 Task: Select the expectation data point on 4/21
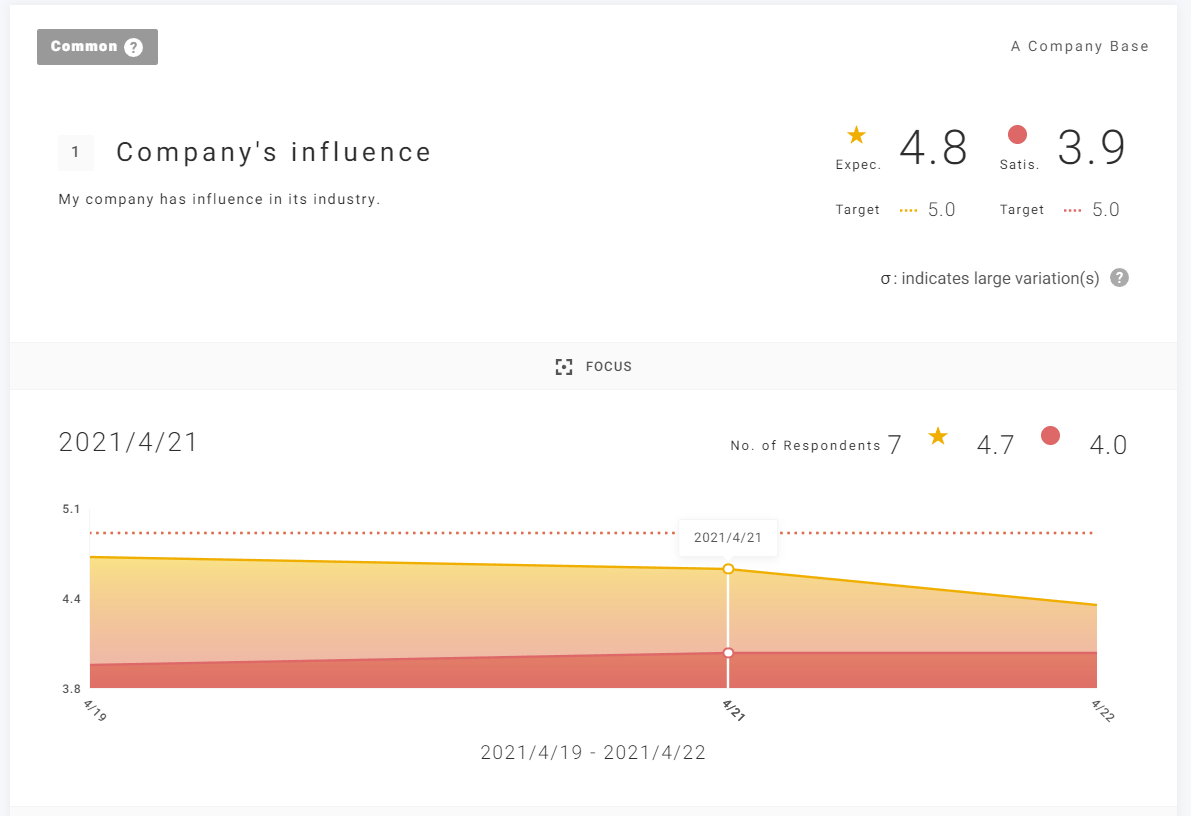tap(728, 569)
